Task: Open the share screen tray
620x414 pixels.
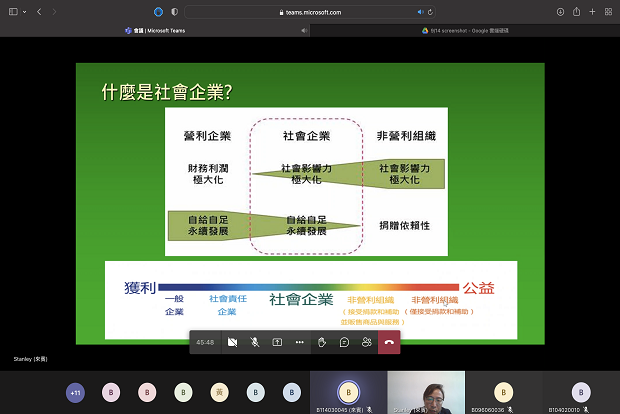Action: point(277,342)
